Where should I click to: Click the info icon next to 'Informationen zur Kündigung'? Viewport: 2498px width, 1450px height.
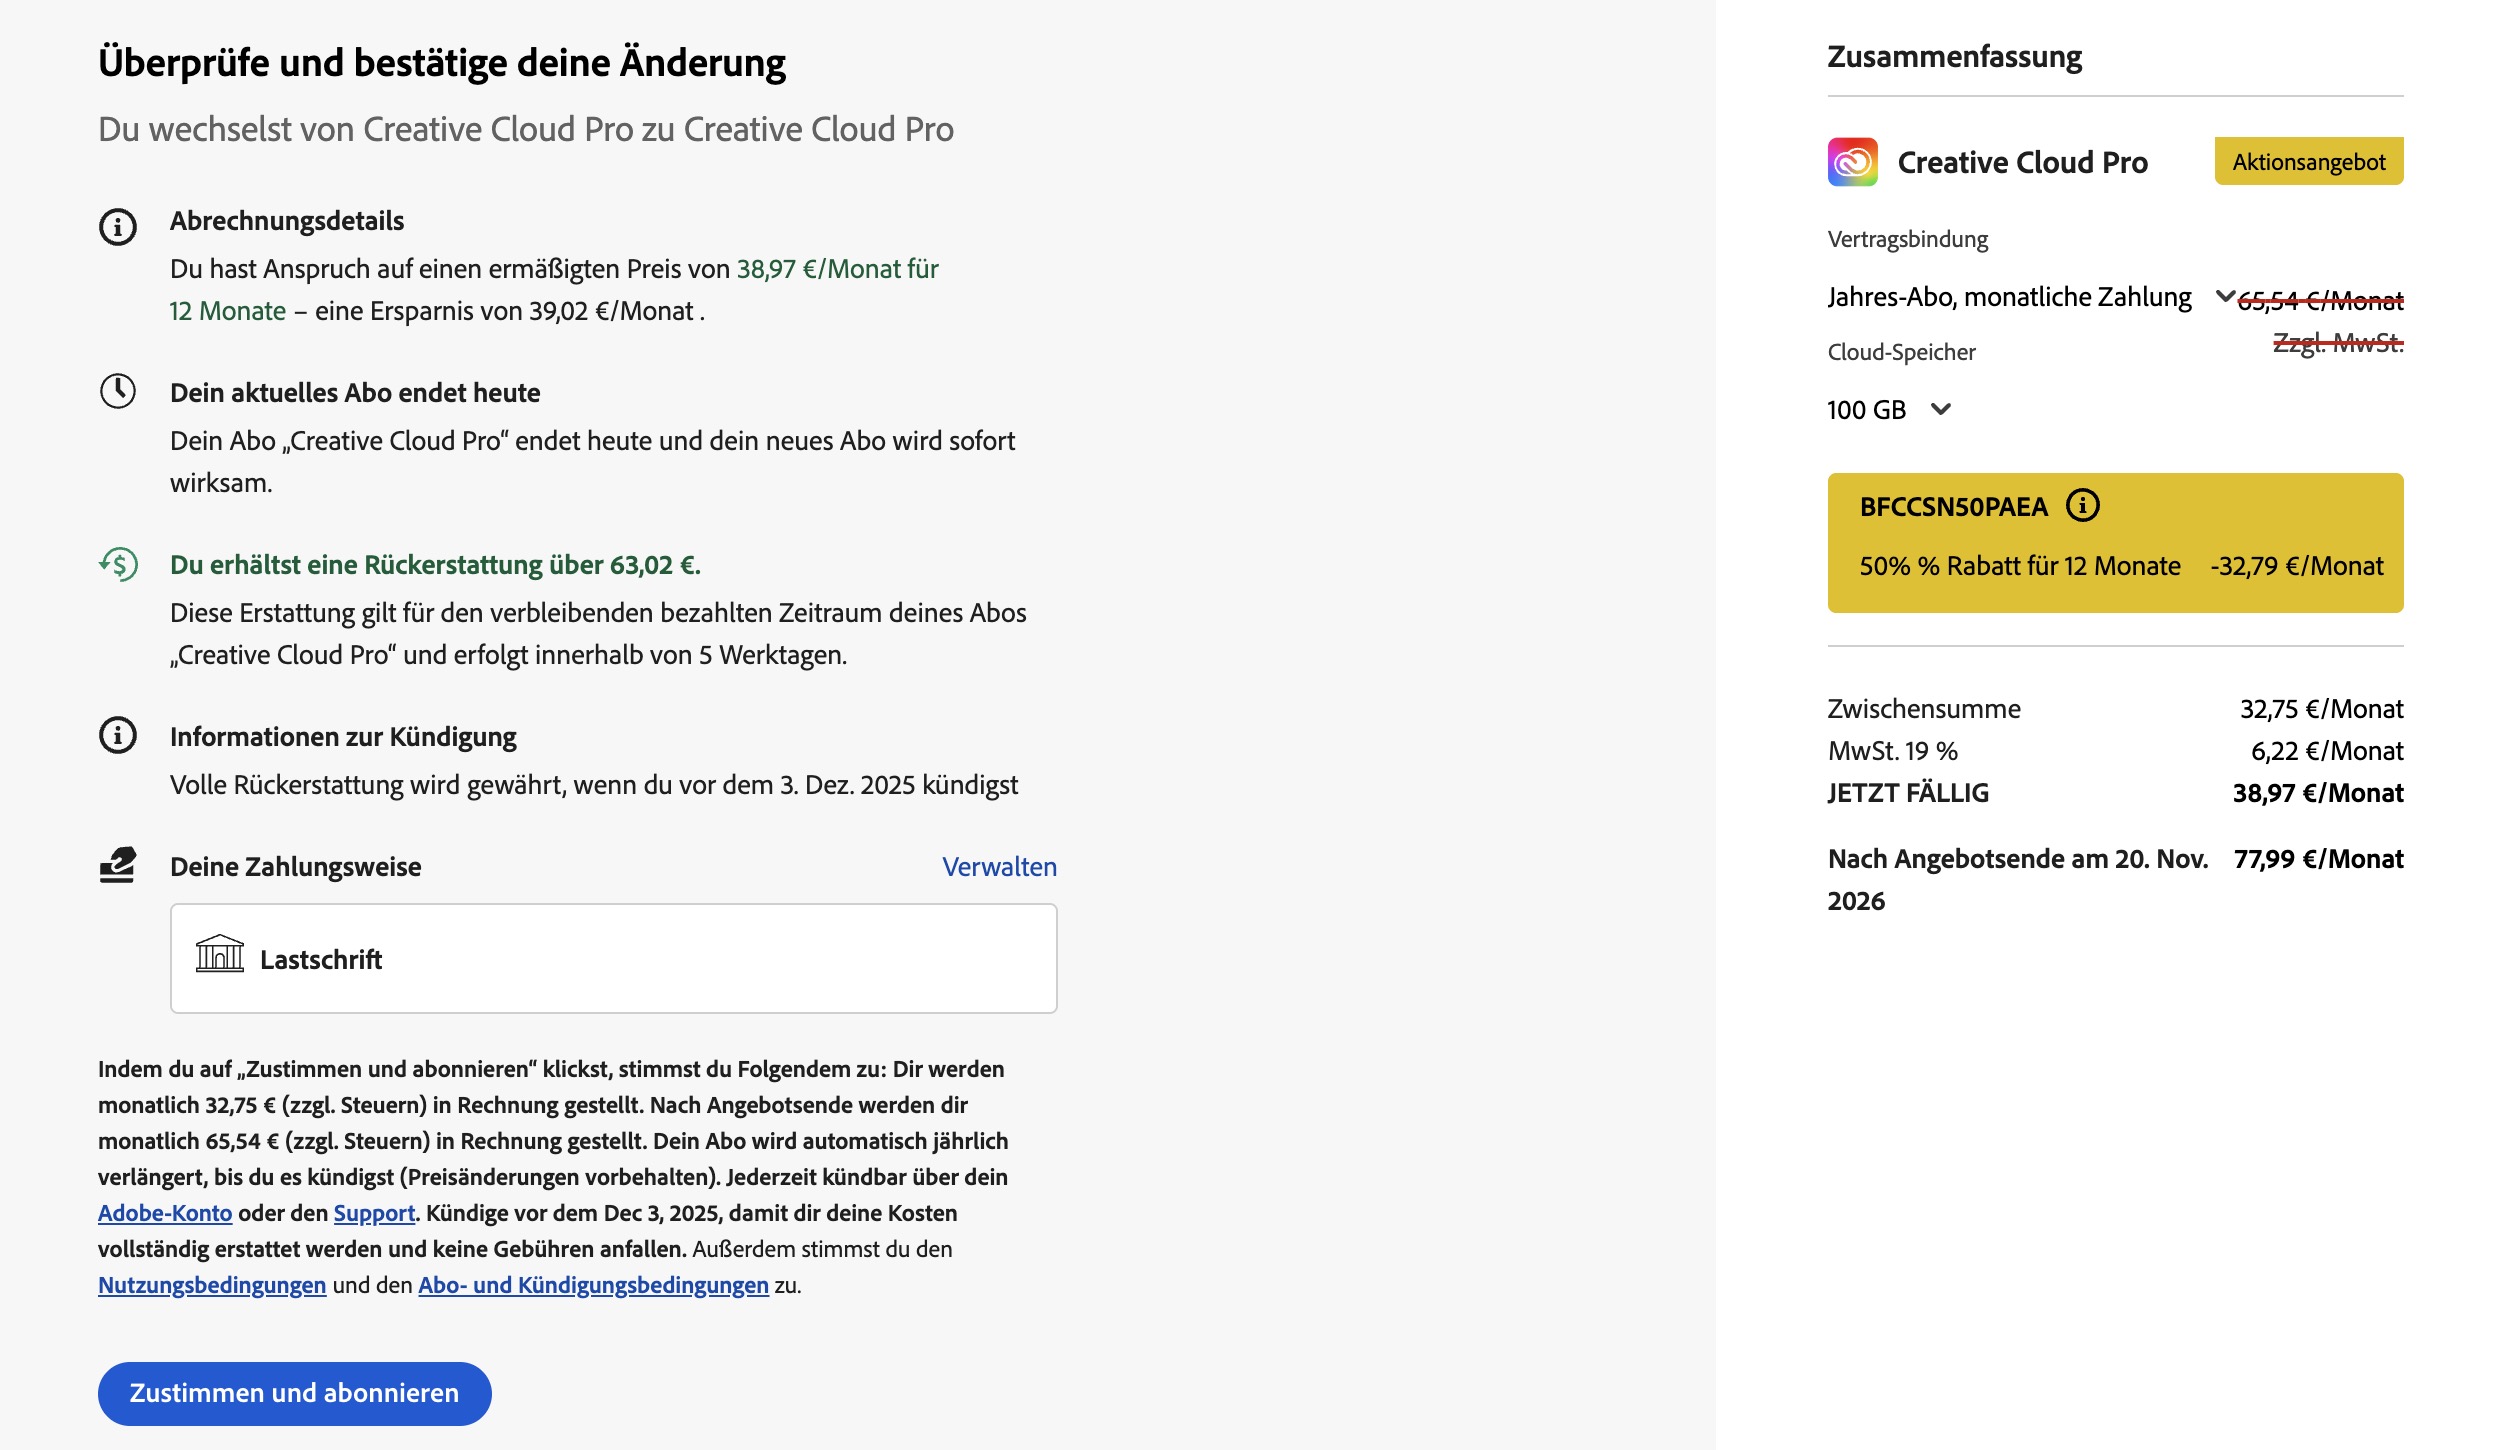click(x=118, y=736)
